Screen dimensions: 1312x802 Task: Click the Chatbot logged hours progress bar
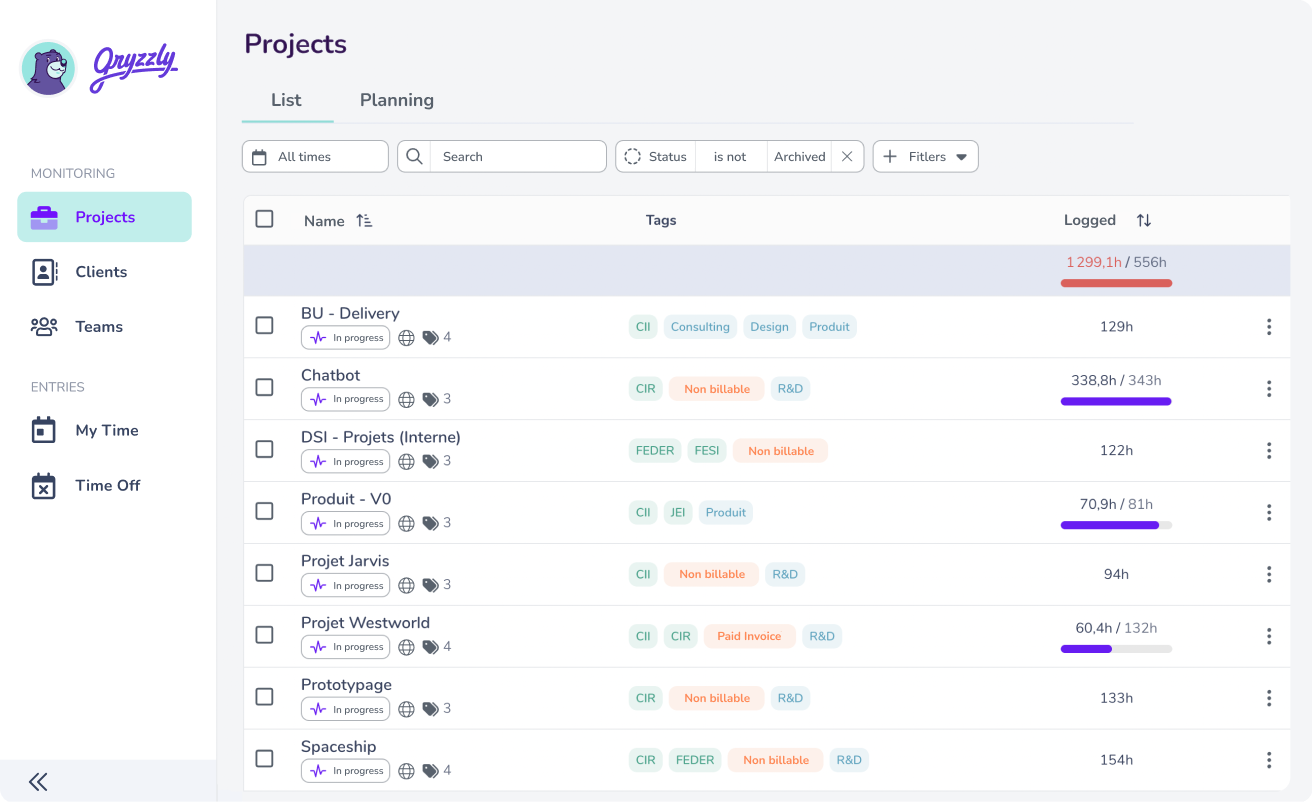1115,401
